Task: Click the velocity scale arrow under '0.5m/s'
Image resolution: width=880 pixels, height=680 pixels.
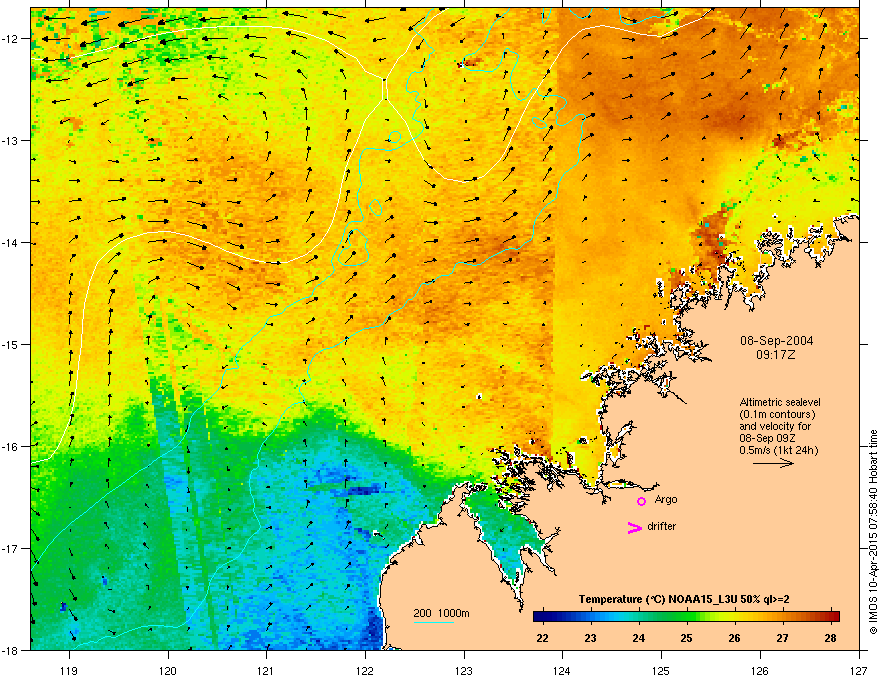Action: 773,463
